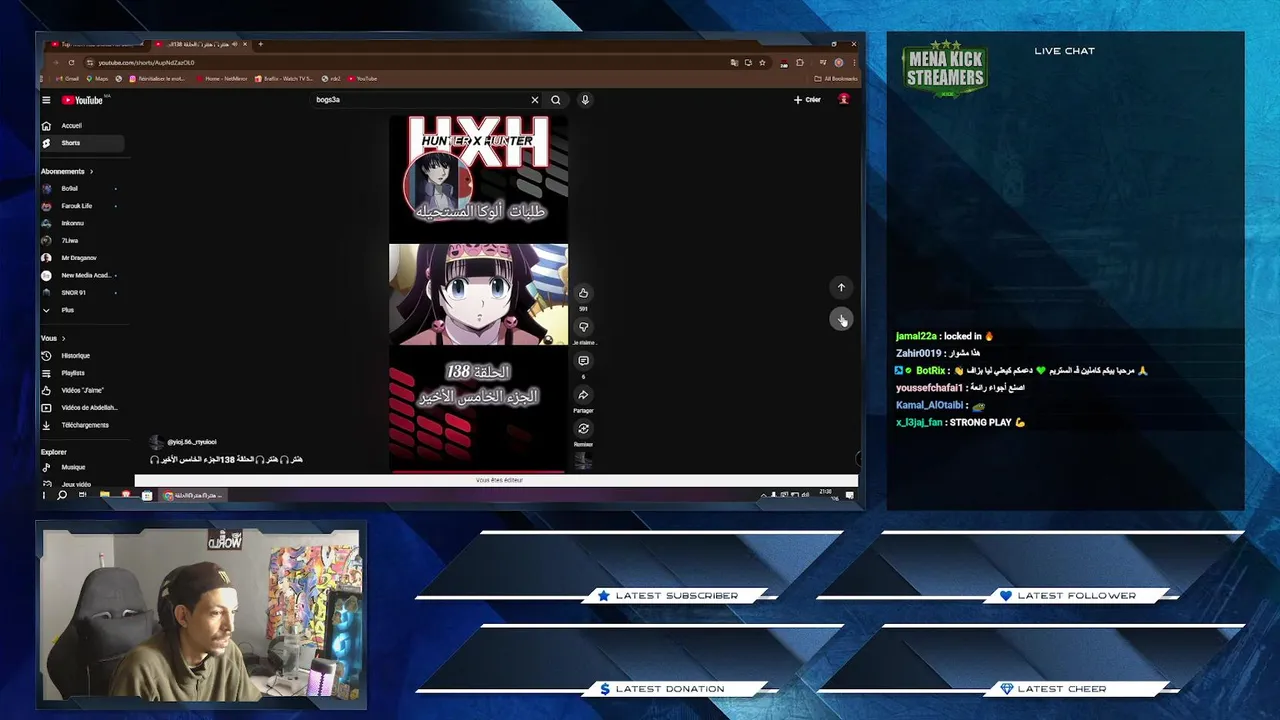Screen dimensions: 1280x720
Task: Open Playlists in the sidebar
Action: pos(82,373)
